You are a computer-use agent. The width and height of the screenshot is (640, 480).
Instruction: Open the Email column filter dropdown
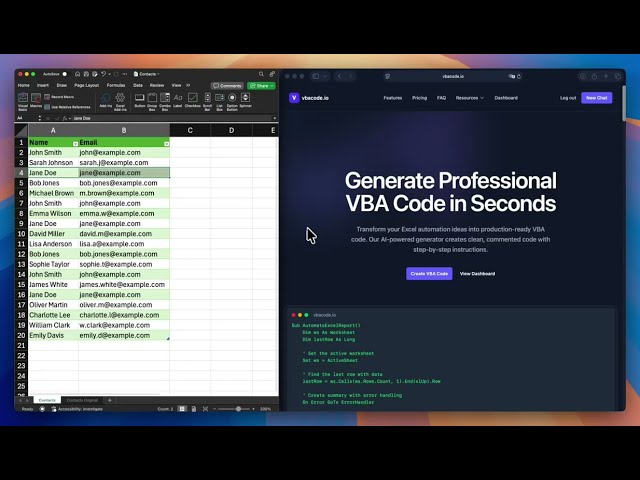click(x=167, y=144)
